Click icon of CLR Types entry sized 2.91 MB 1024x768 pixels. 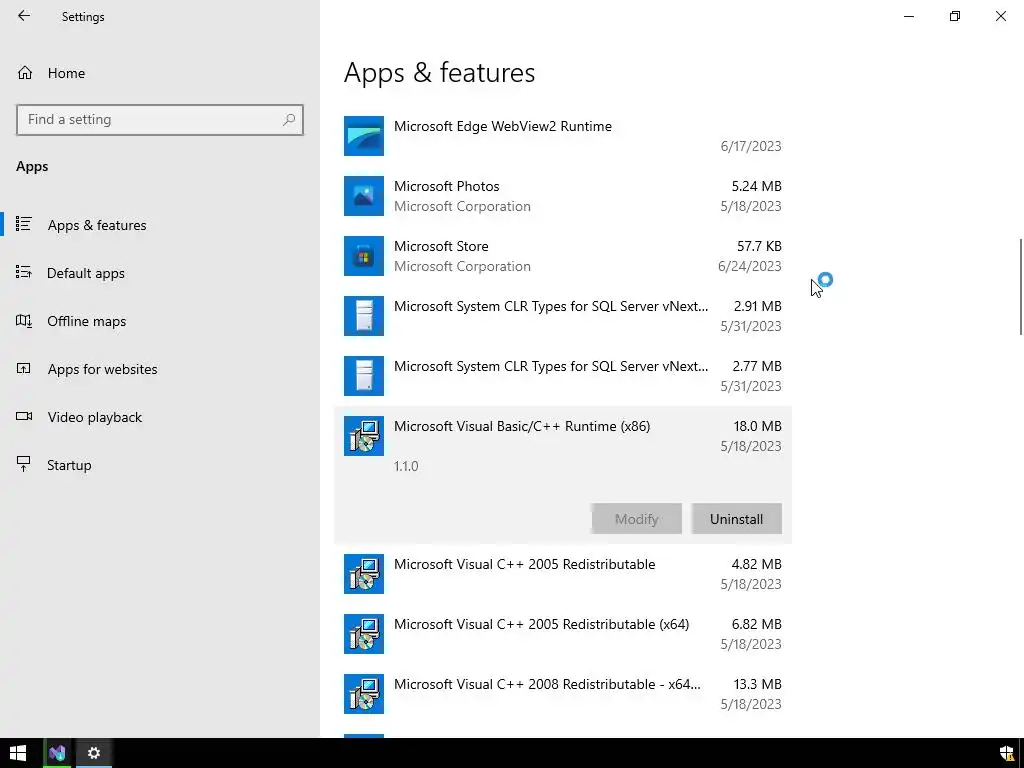(x=364, y=316)
